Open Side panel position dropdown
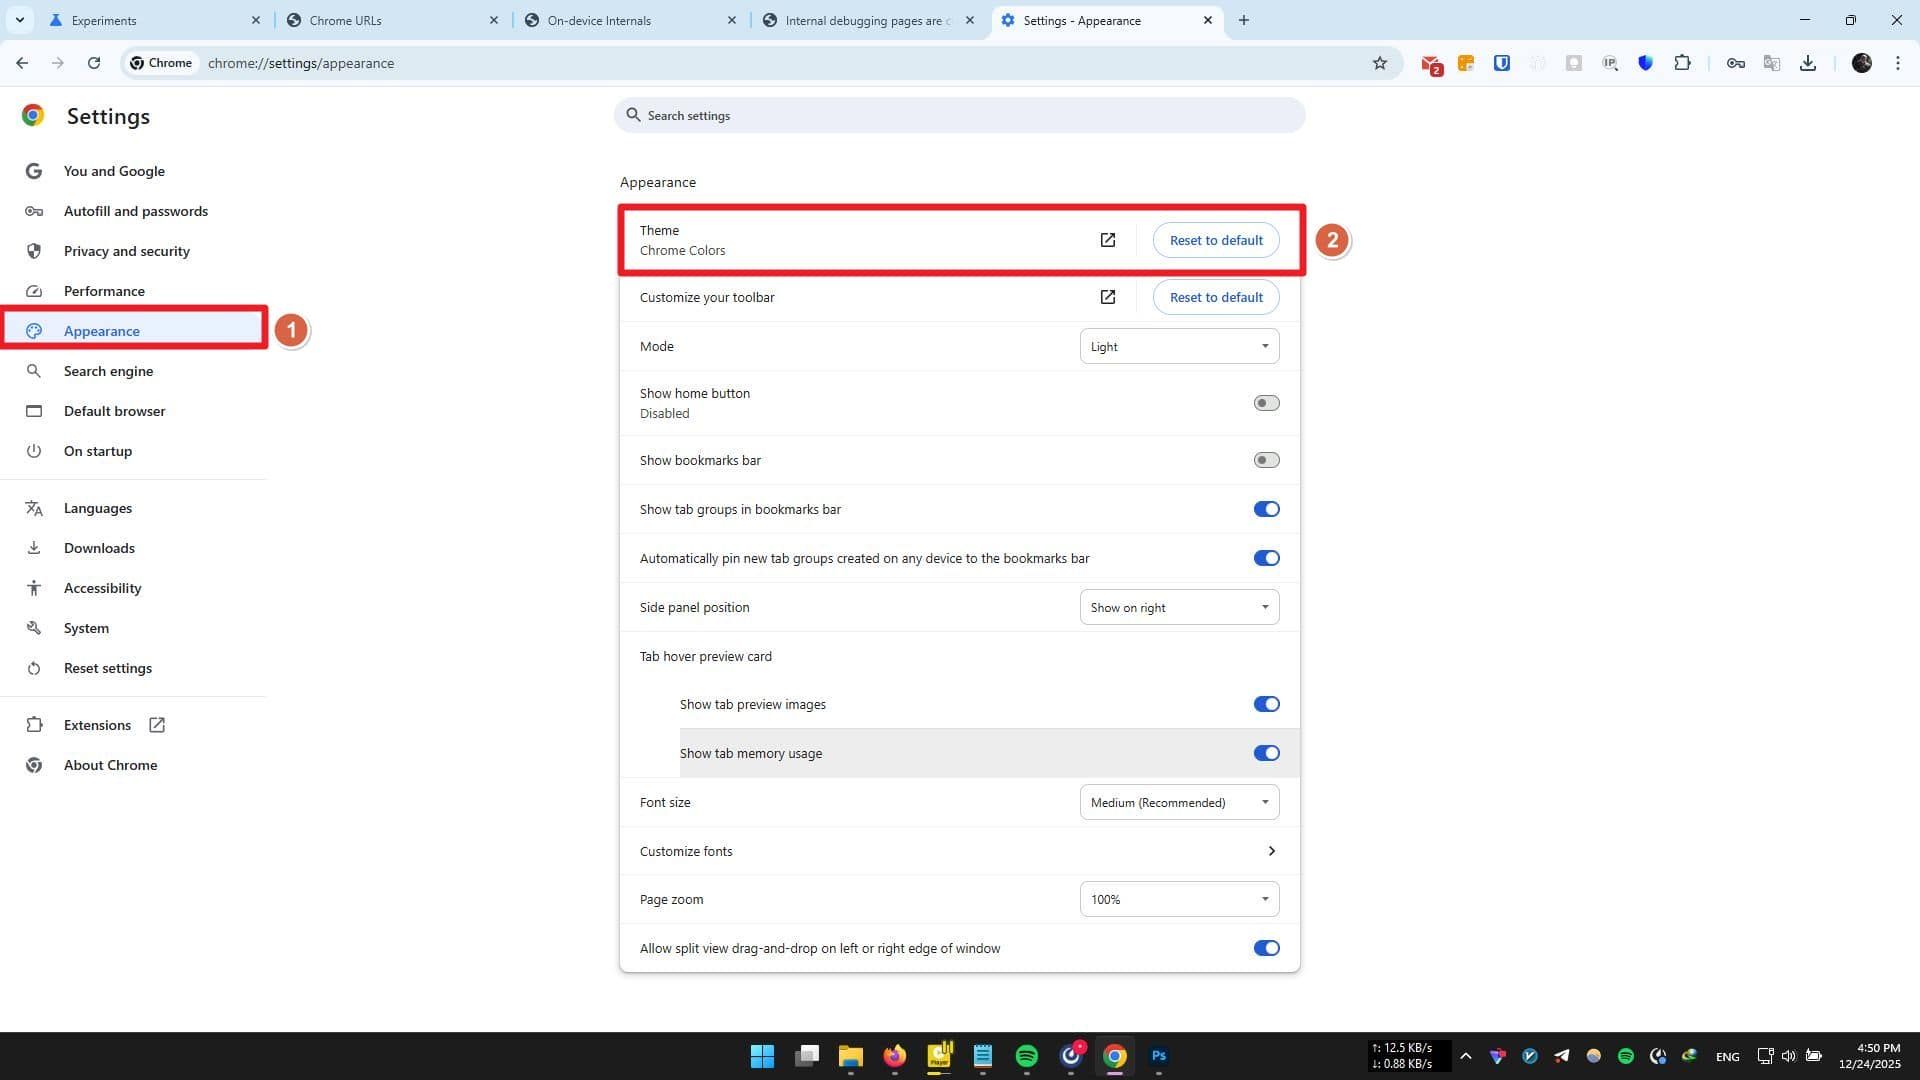1920x1080 pixels. point(1179,607)
